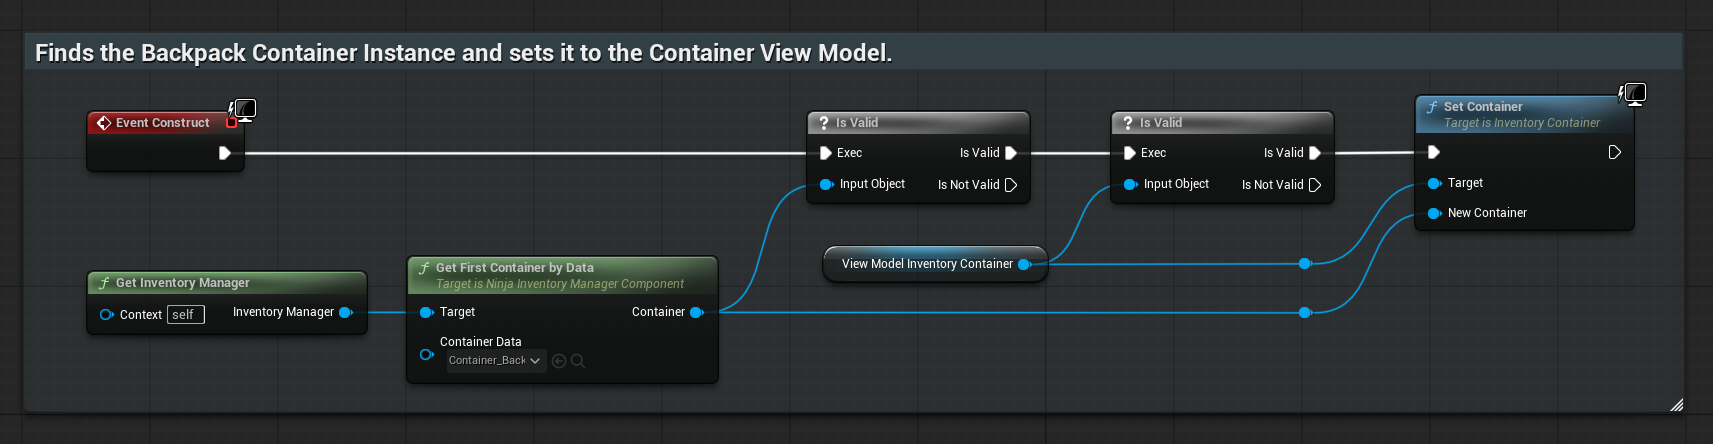The width and height of the screenshot is (1713, 444).
Task: Click the 'Target is Ninja Inventory Manager Component' subtitle
Action: tap(560, 284)
